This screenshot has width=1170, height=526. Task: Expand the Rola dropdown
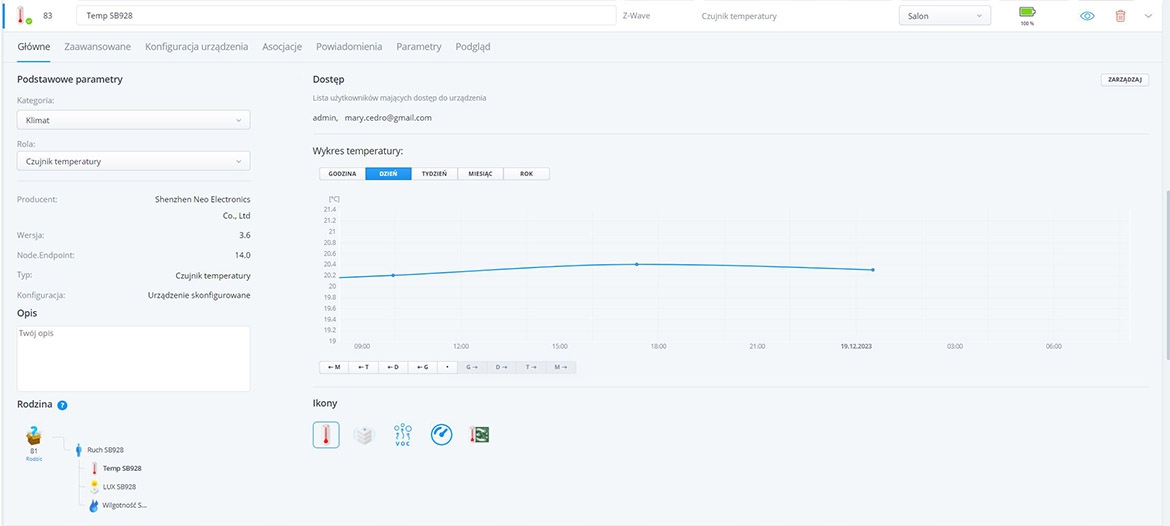pyautogui.click(x=133, y=161)
